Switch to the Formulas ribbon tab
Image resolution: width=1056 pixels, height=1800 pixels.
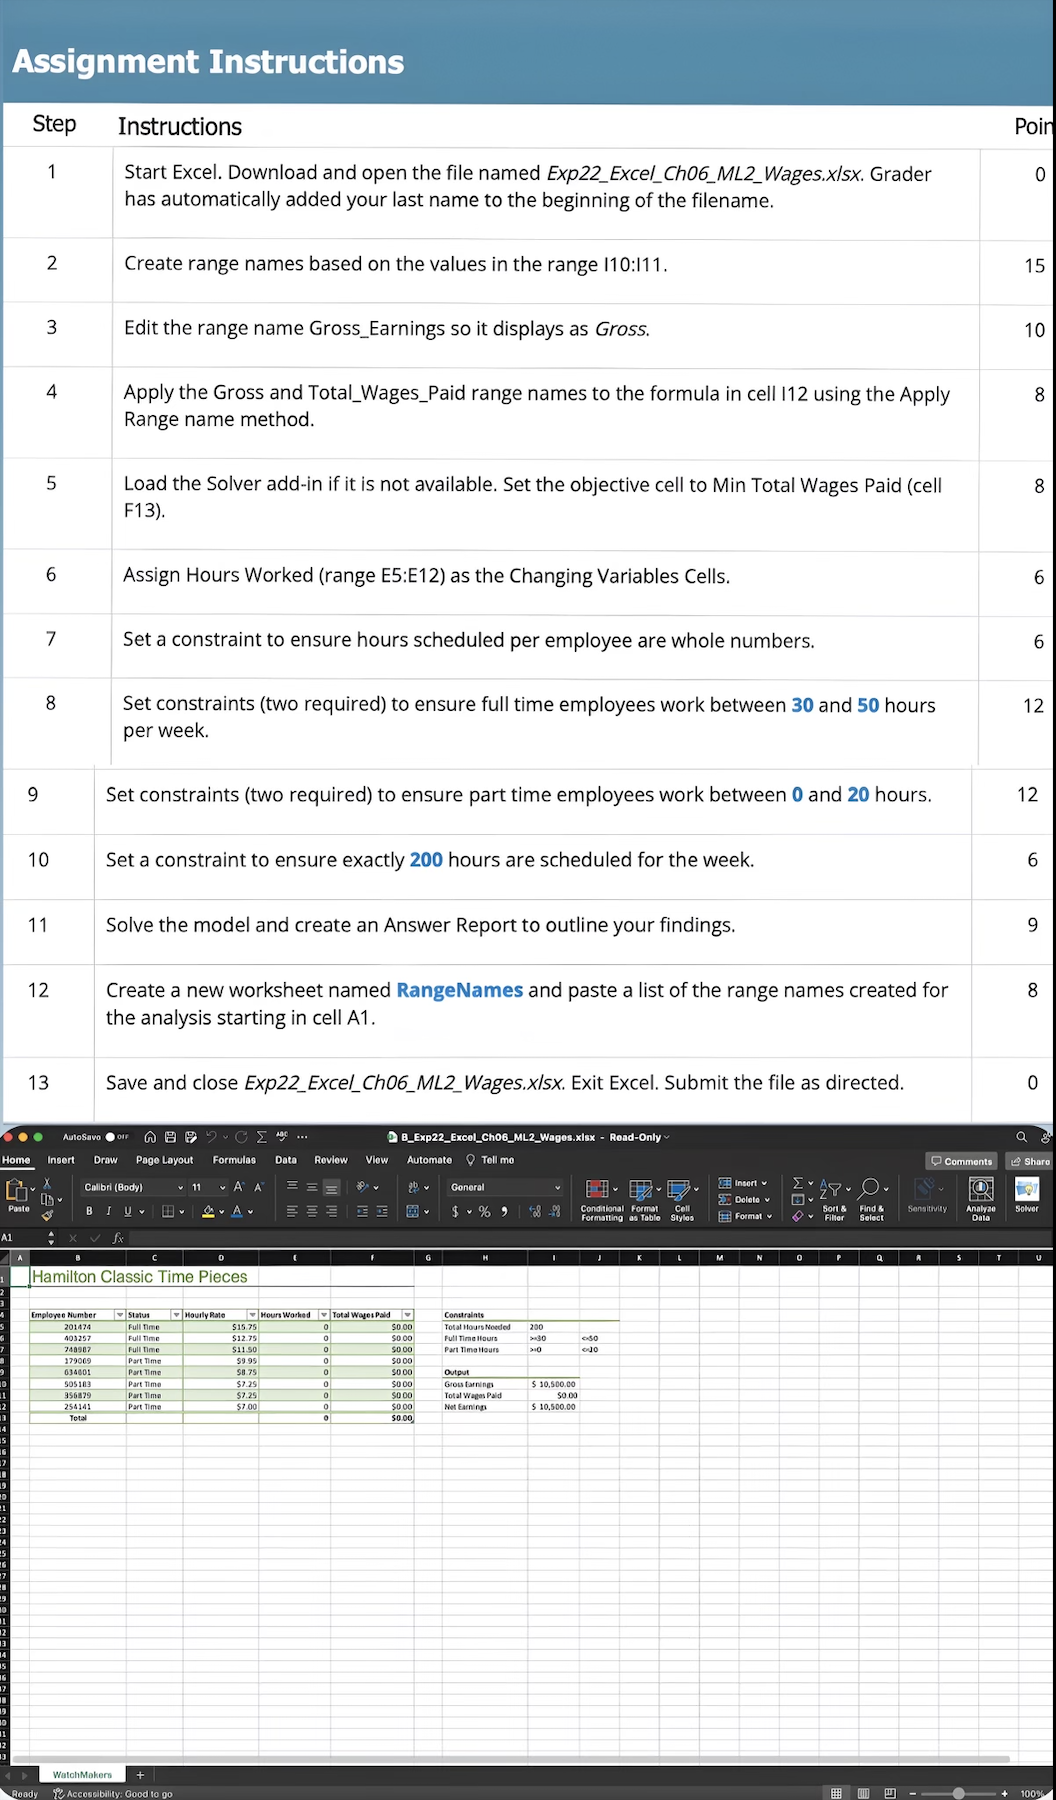point(234,1160)
